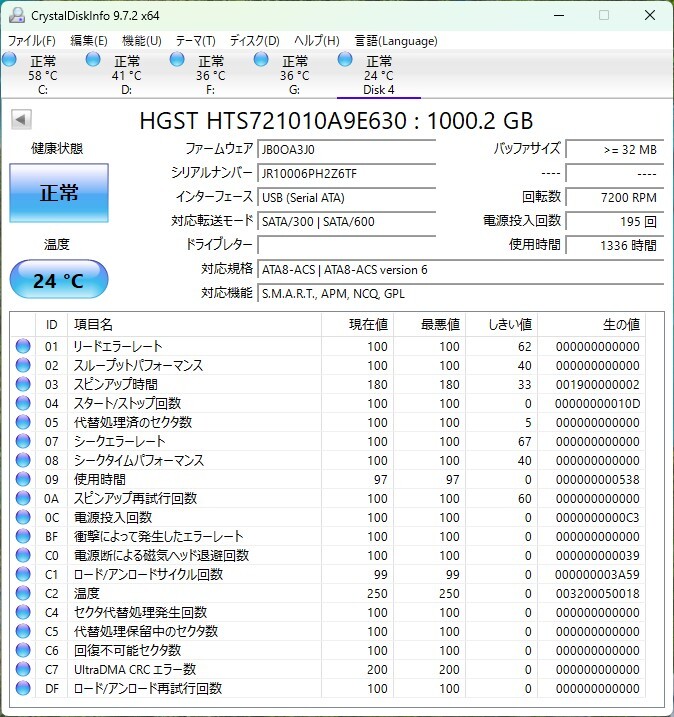Open the 言語(Language) menu
Screen dimensions: 674x717
[x=396, y=41]
